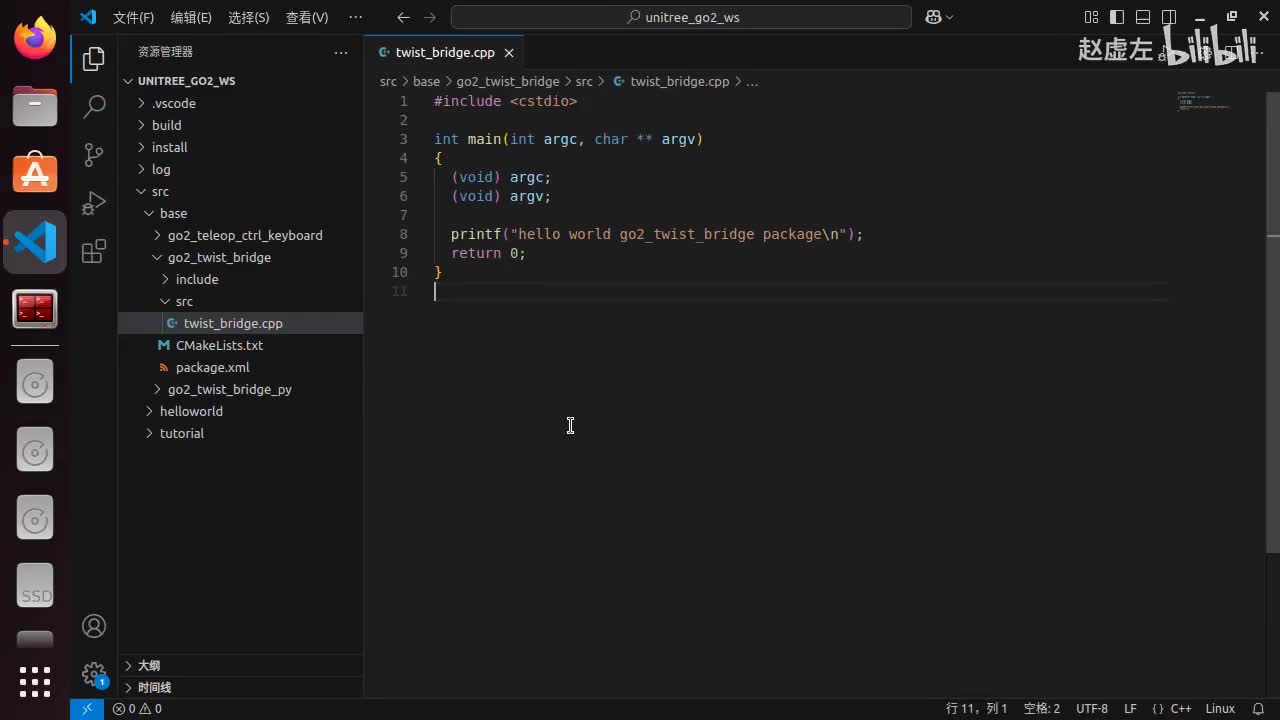1280x720 pixels.
Task: Show errors and warnings count in status bar
Action: 137,709
